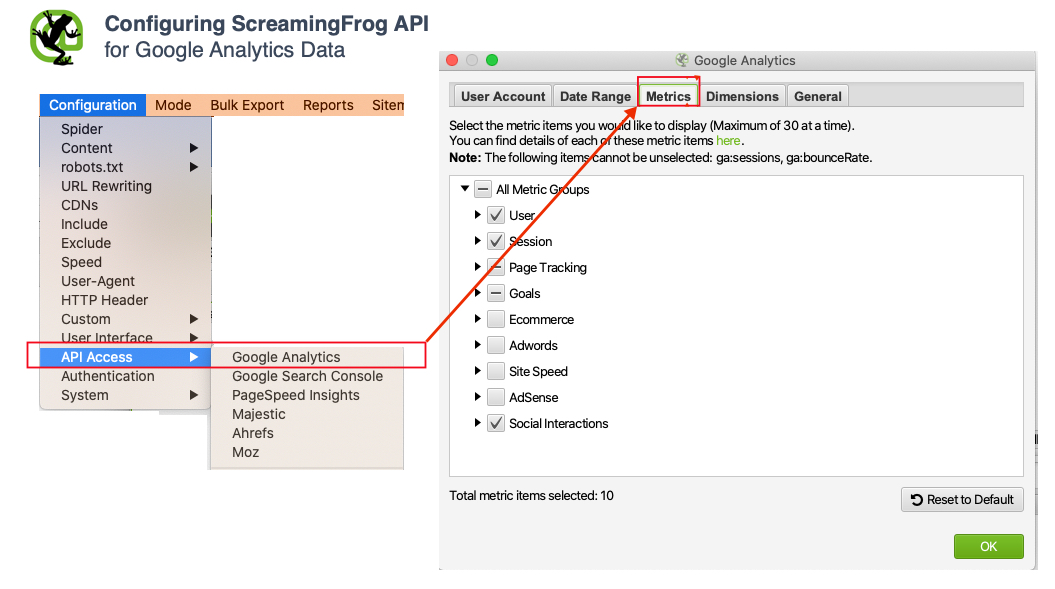Open the General tab

[817, 96]
